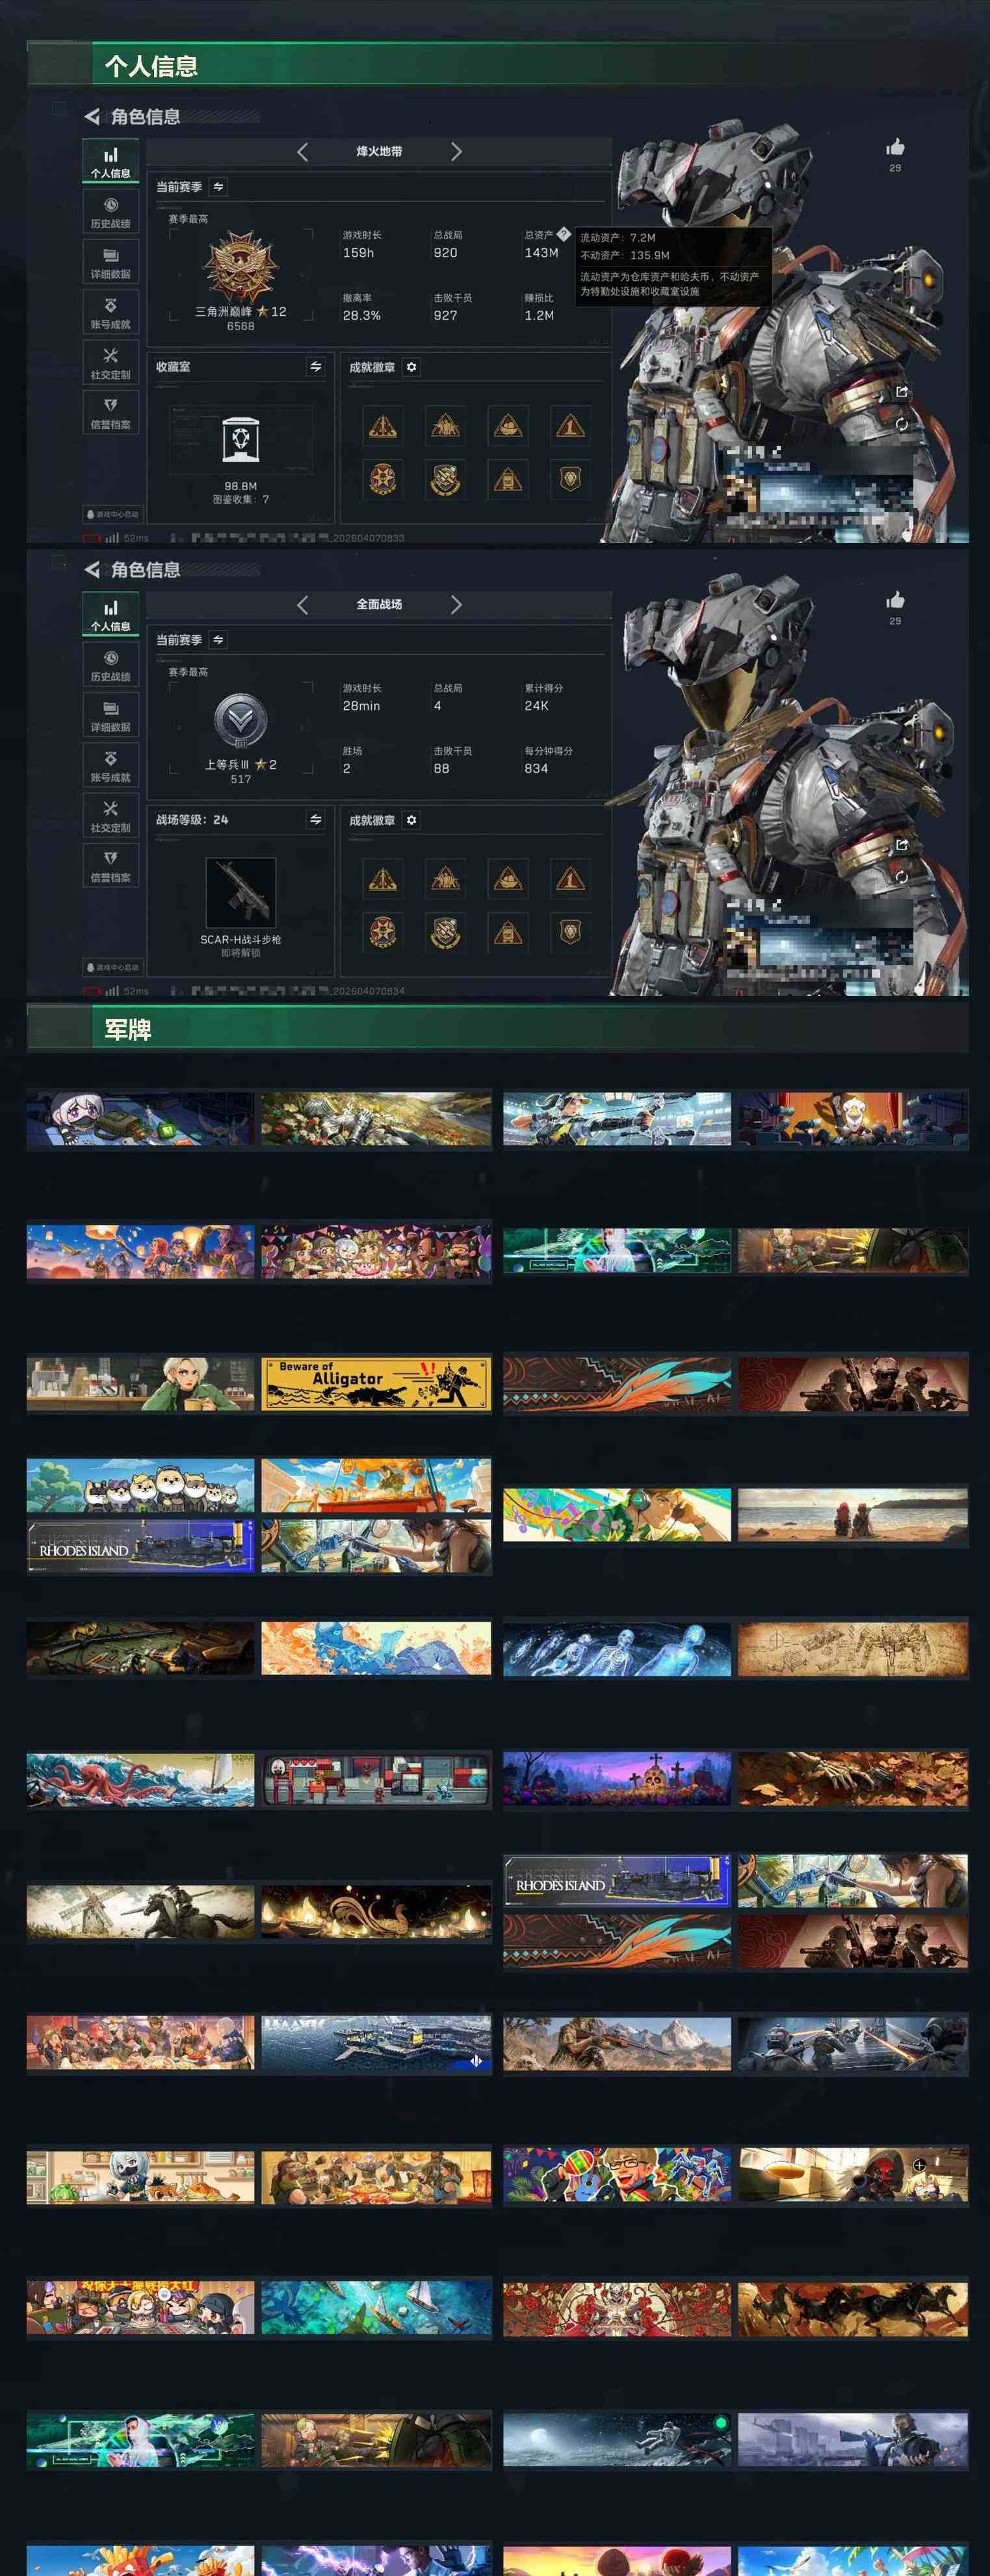
Task: Click the 28.3% extraction rate value
Action: click(x=361, y=315)
